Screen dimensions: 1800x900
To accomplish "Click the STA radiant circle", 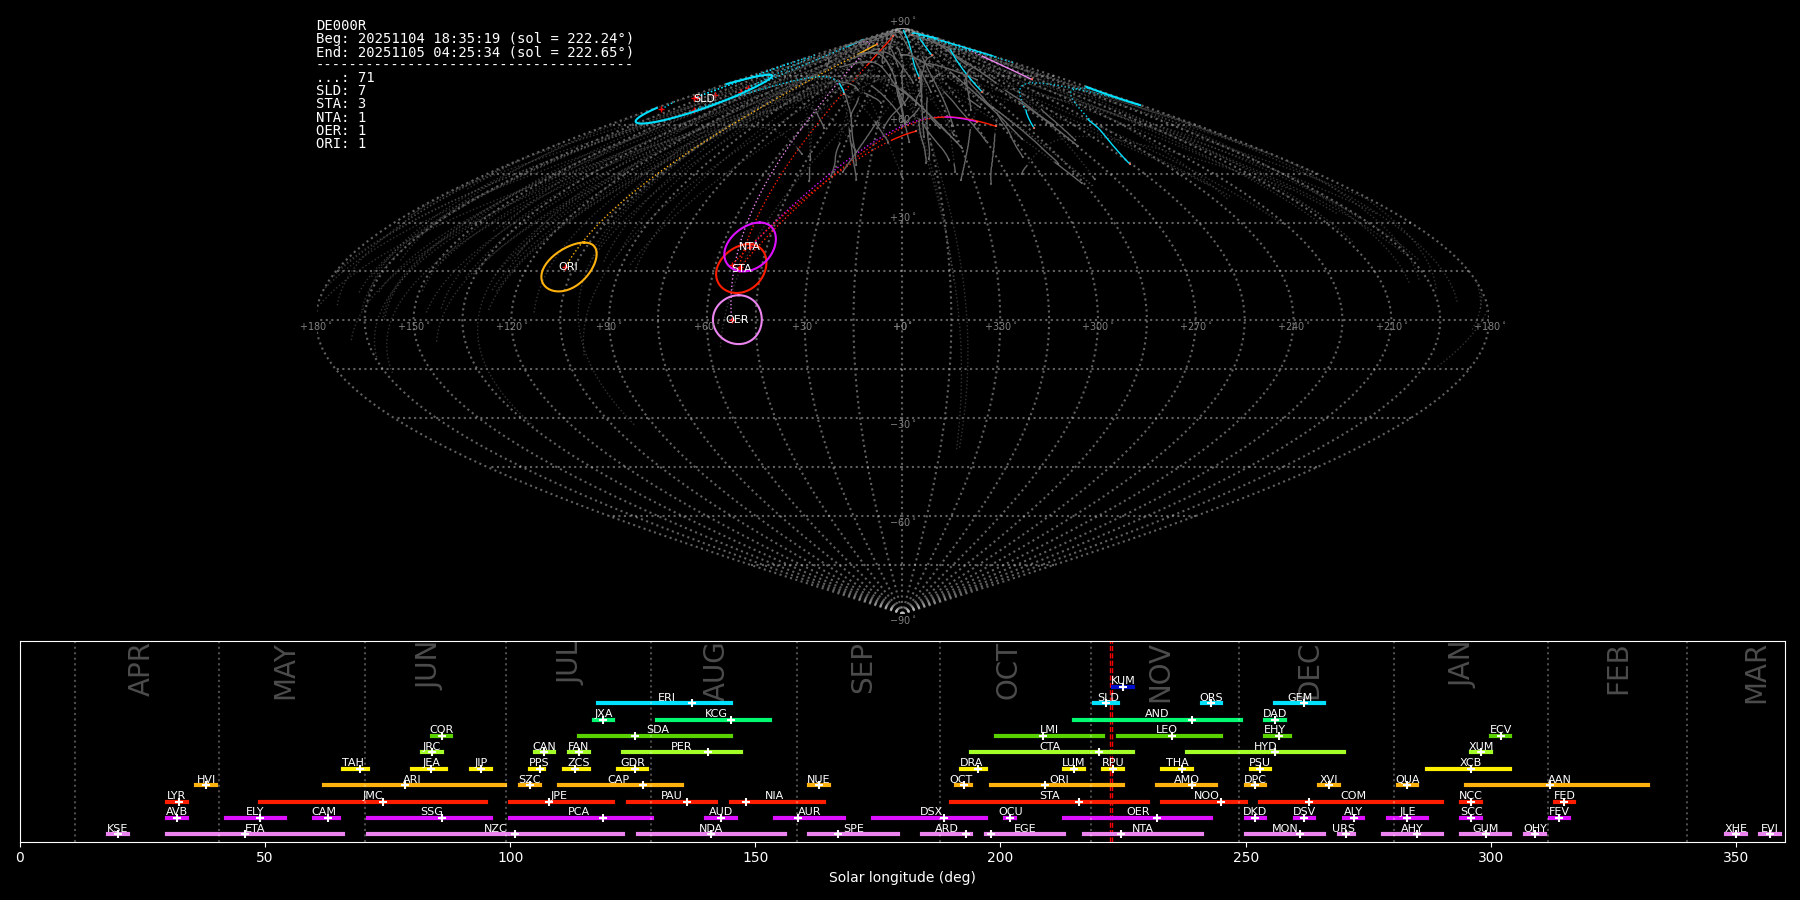I will [741, 269].
